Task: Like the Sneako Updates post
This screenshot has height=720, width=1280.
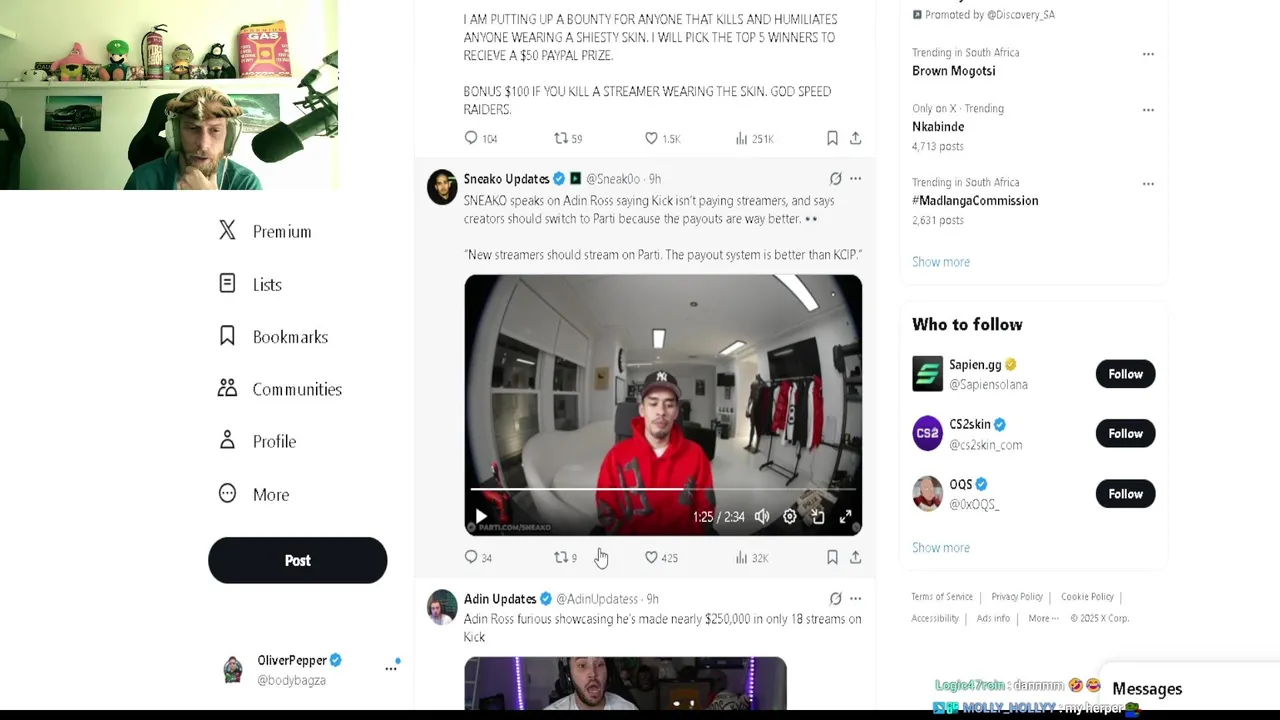Action: tap(661, 558)
